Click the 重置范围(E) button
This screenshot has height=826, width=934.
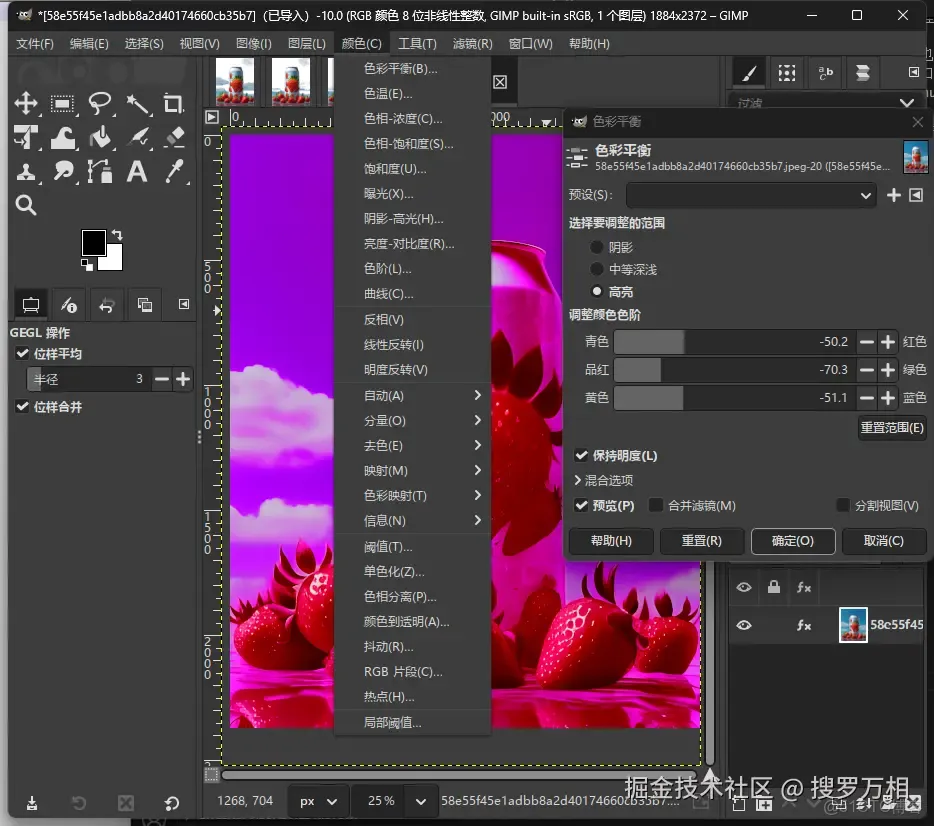click(892, 428)
